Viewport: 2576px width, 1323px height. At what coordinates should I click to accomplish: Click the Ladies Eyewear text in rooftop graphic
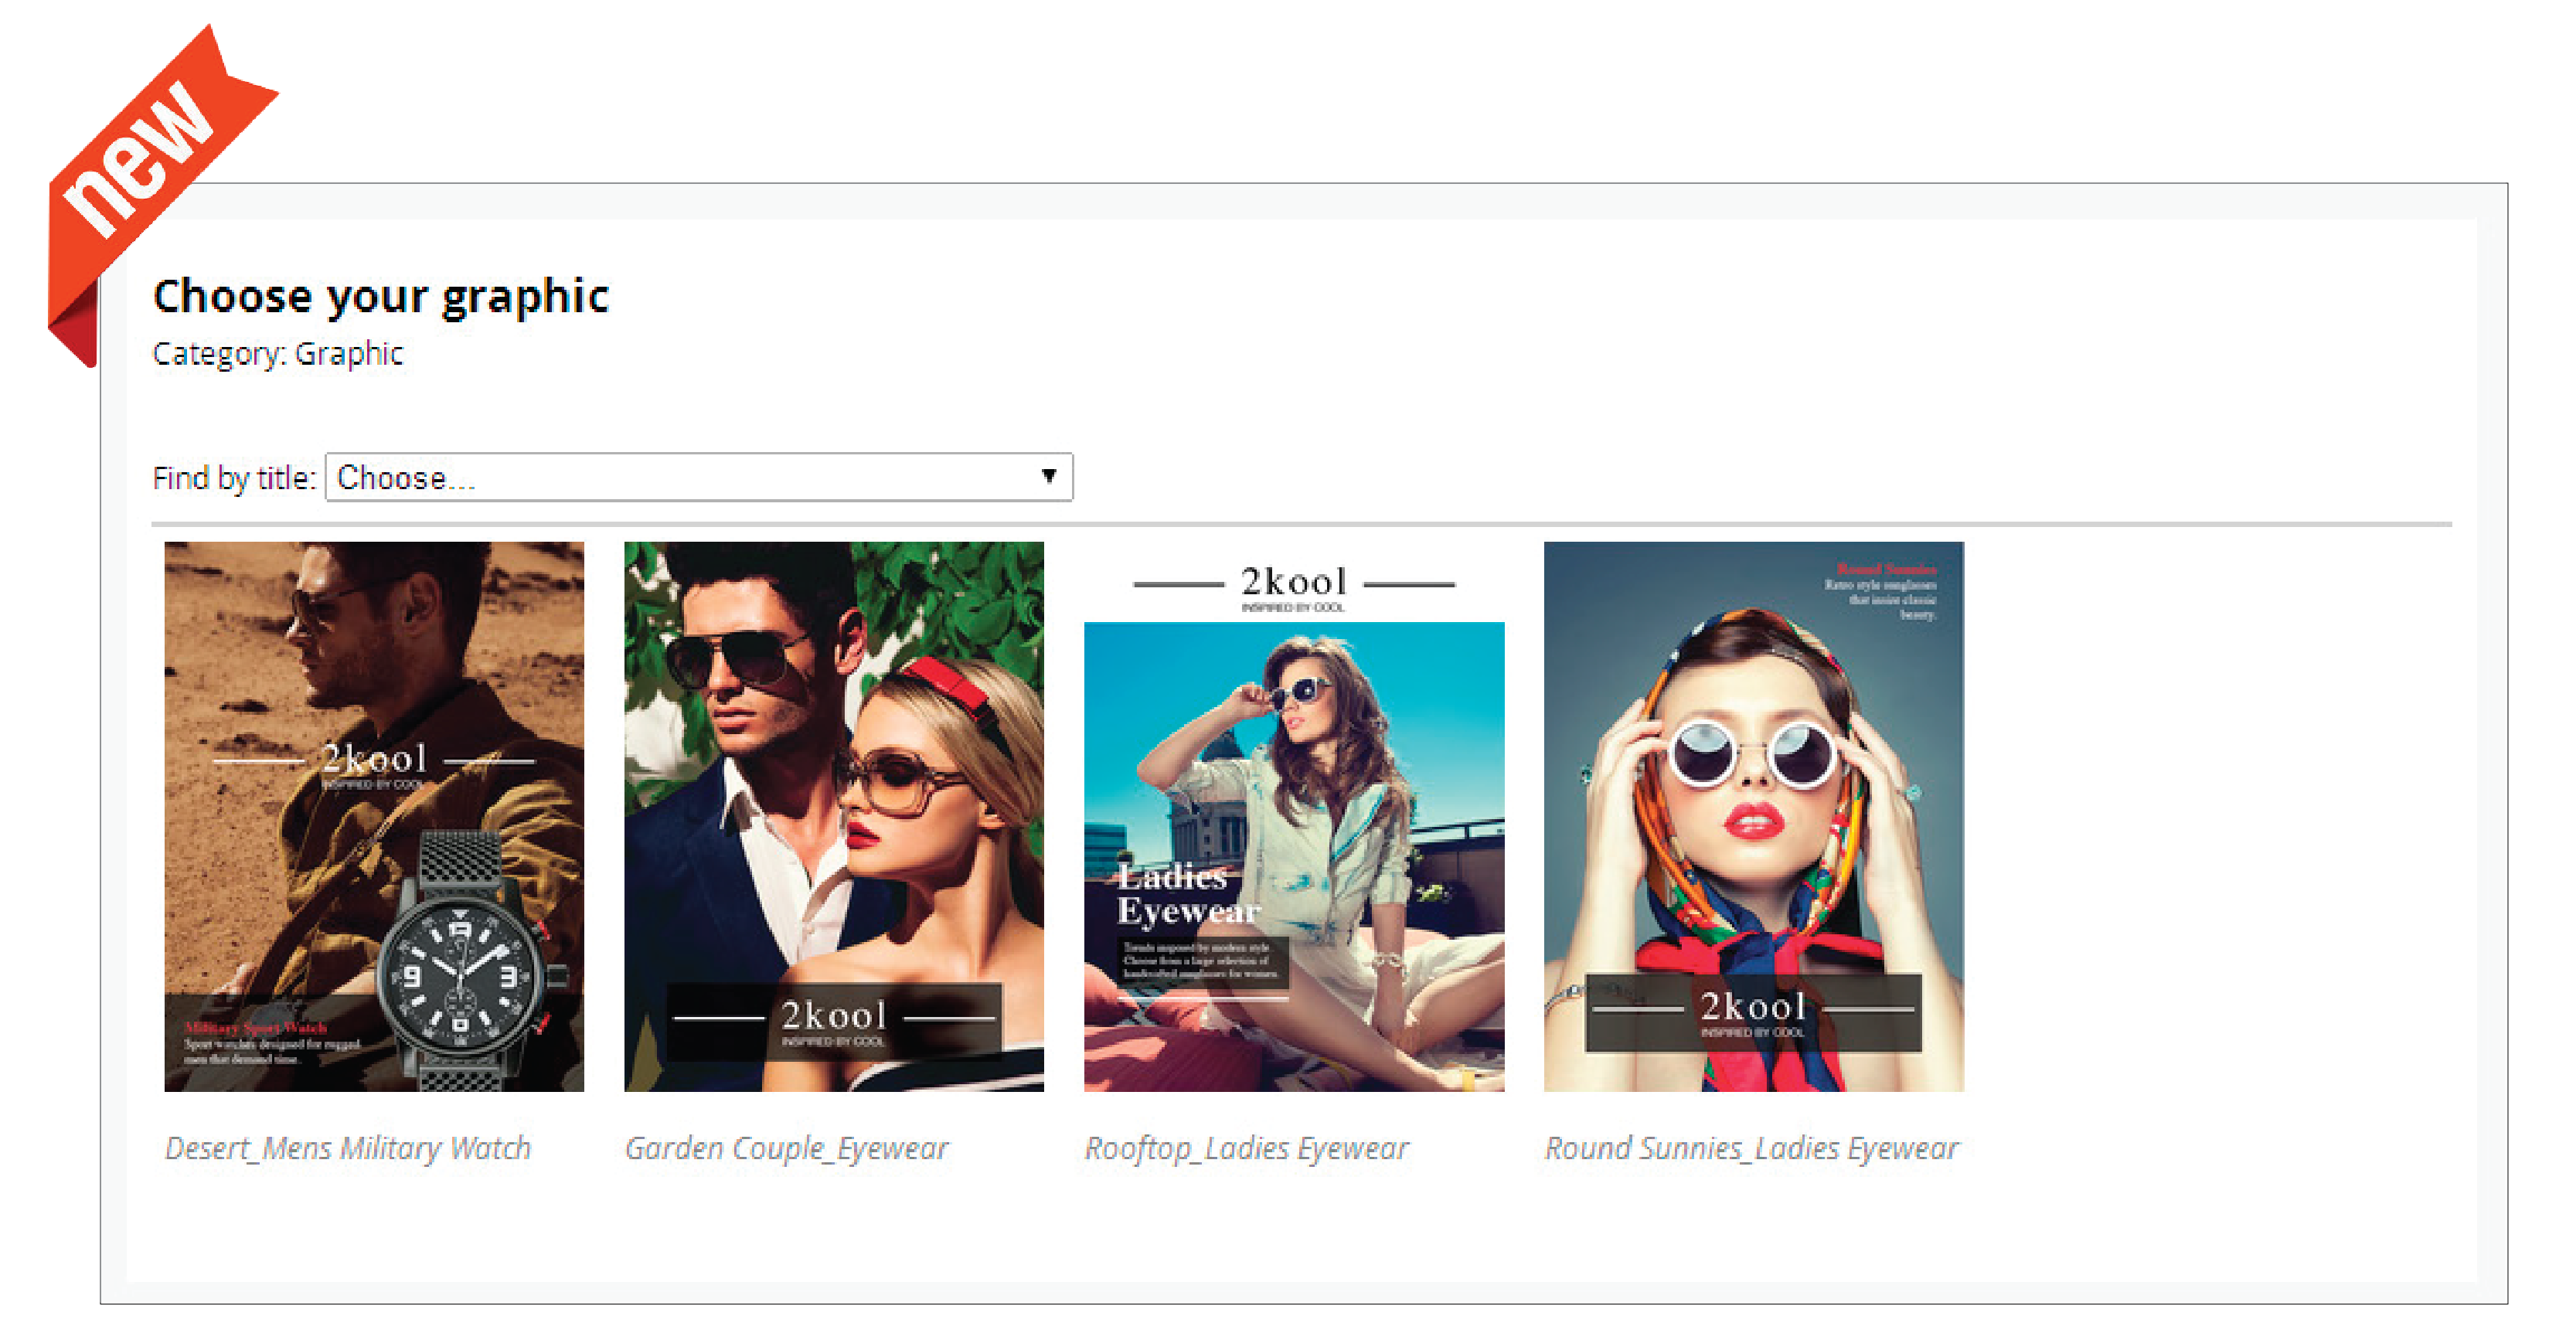pyautogui.click(x=1187, y=893)
